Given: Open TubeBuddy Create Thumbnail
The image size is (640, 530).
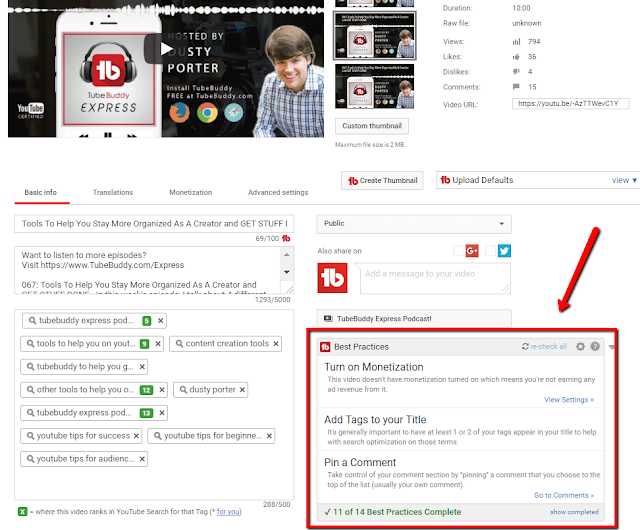Looking at the screenshot, I should pos(382,180).
